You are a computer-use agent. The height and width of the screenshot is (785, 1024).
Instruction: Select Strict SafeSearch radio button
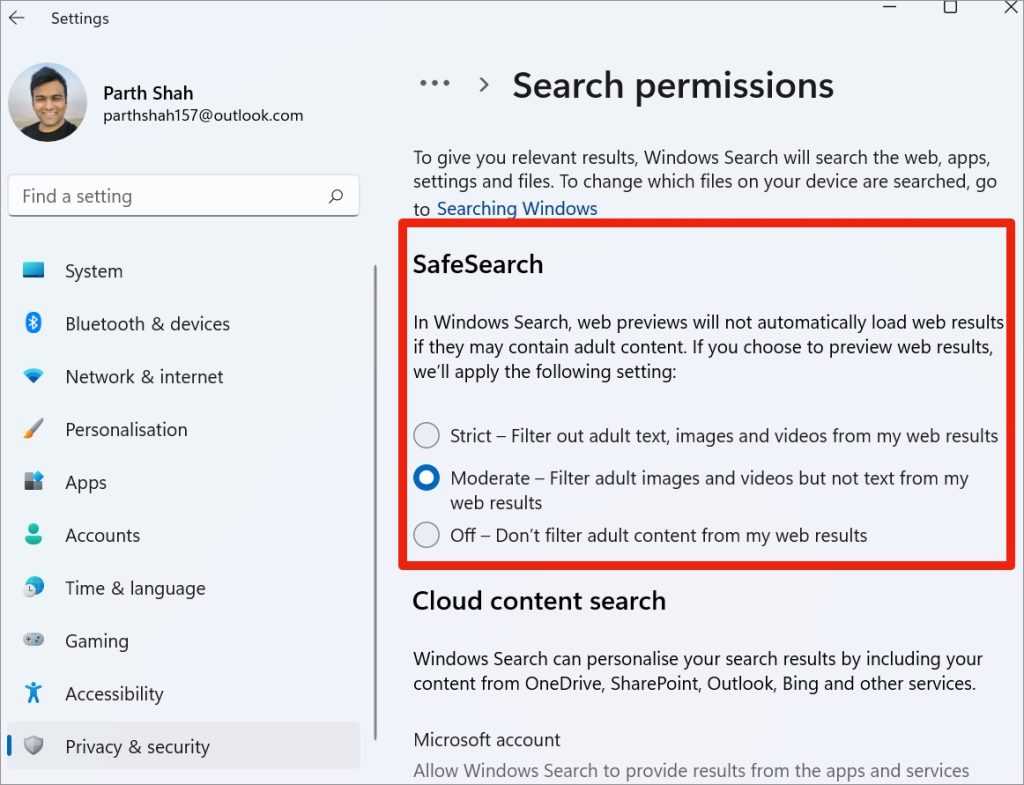point(427,435)
